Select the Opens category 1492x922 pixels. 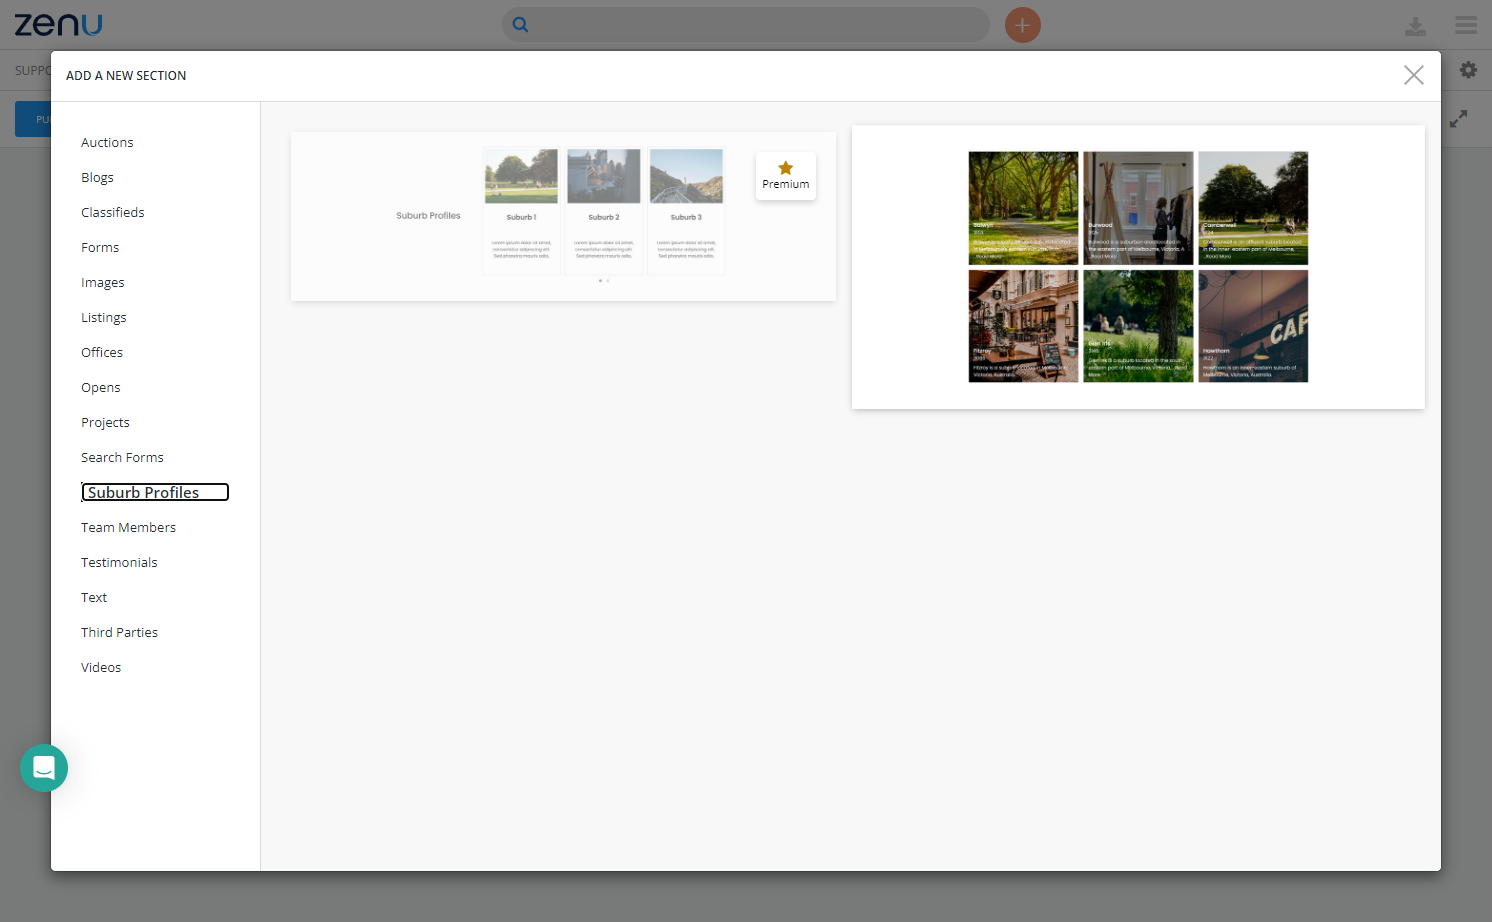tap(101, 388)
